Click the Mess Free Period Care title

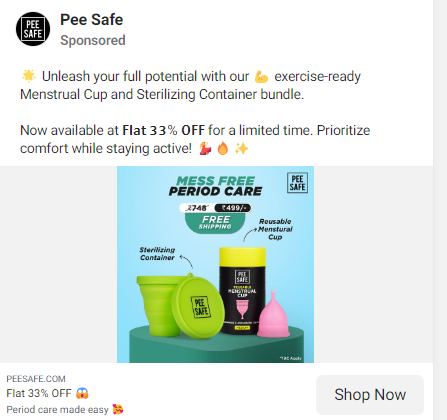215,186
